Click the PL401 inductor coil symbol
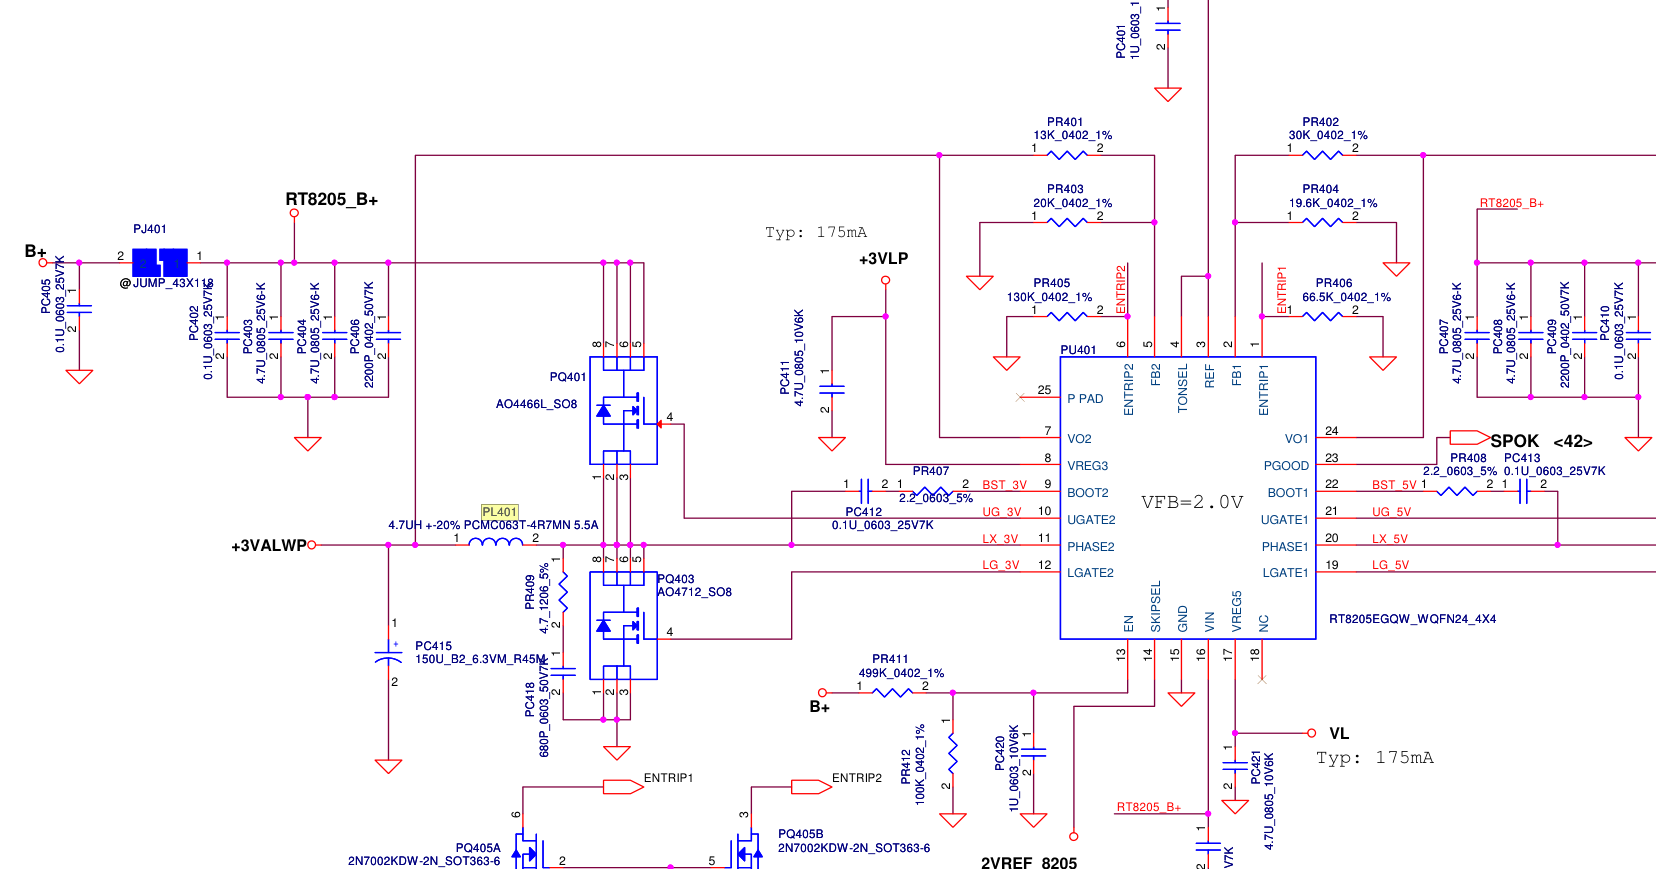Screen dimensions: 1656x869 coord(496,542)
